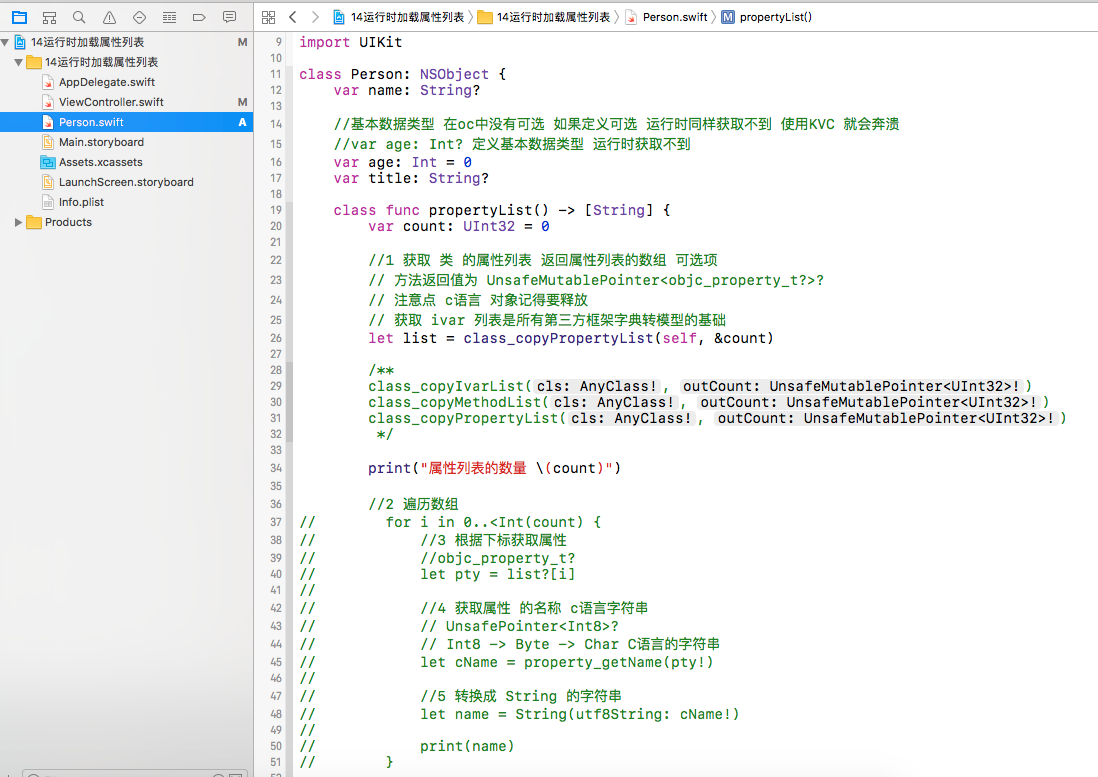The height and width of the screenshot is (777, 1098).
Task: Go forward with the right chevron
Action: pos(315,17)
